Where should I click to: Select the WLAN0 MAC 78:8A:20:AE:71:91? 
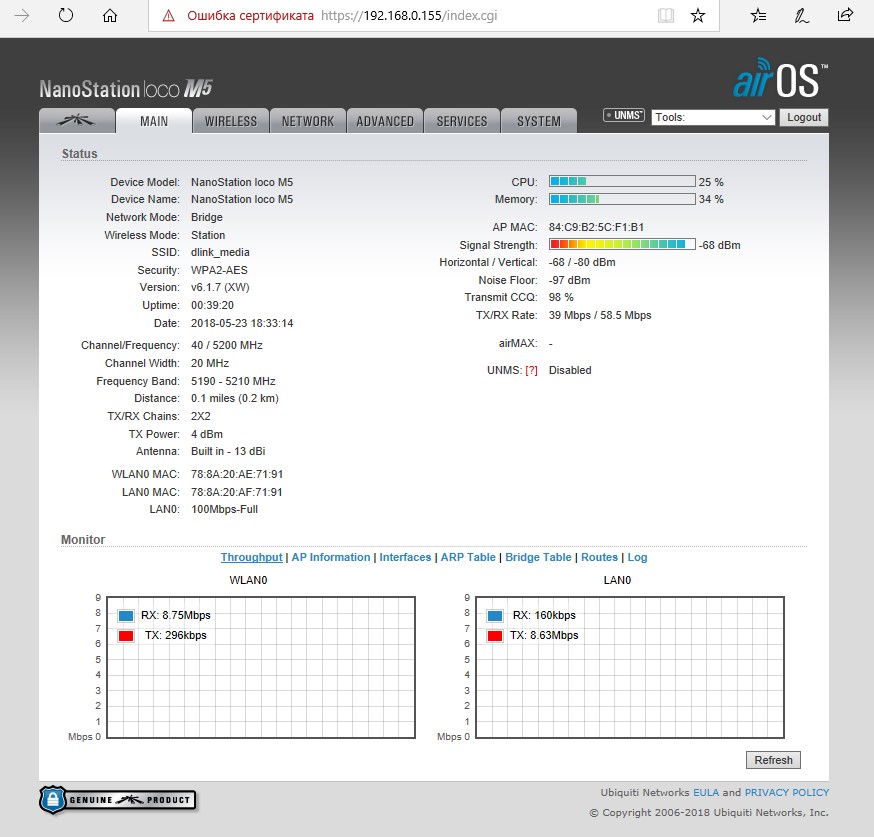[237, 474]
